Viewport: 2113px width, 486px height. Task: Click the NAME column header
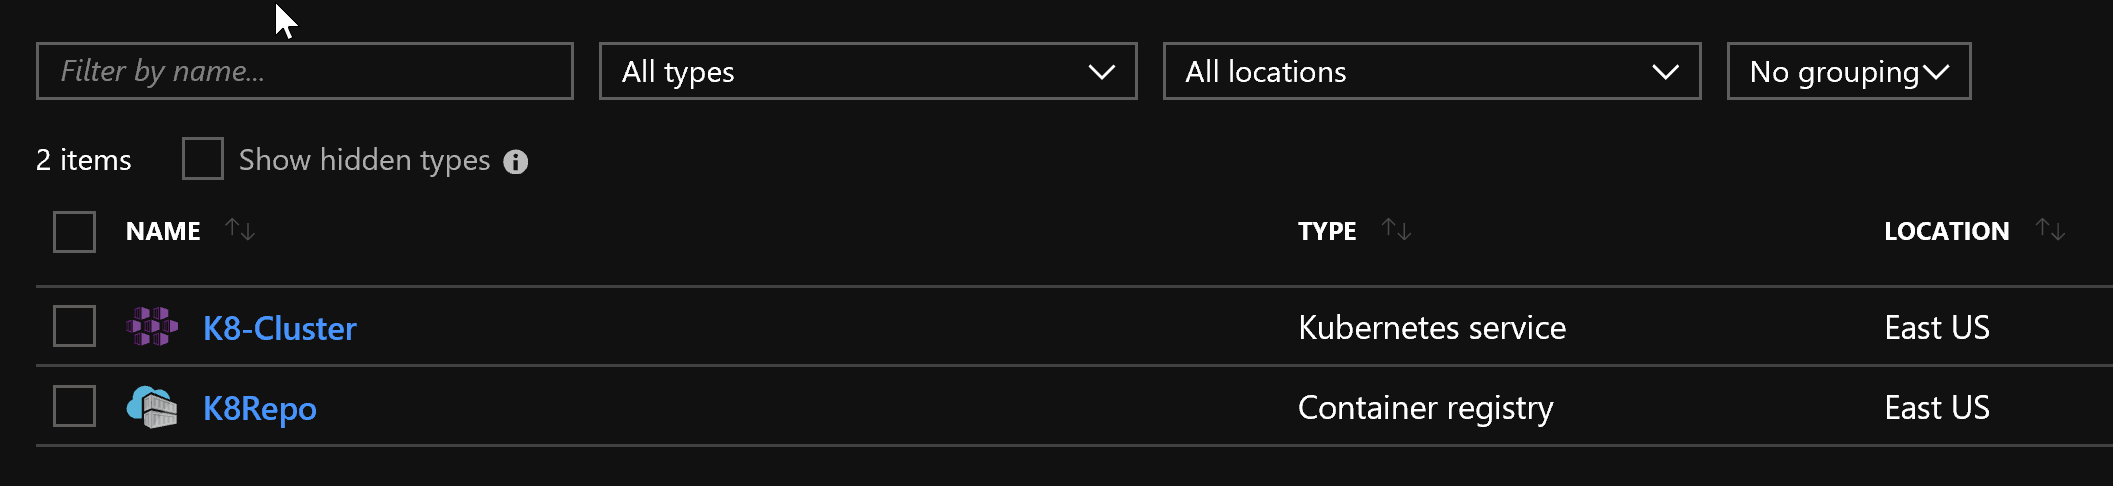pyautogui.click(x=163, y=231)
